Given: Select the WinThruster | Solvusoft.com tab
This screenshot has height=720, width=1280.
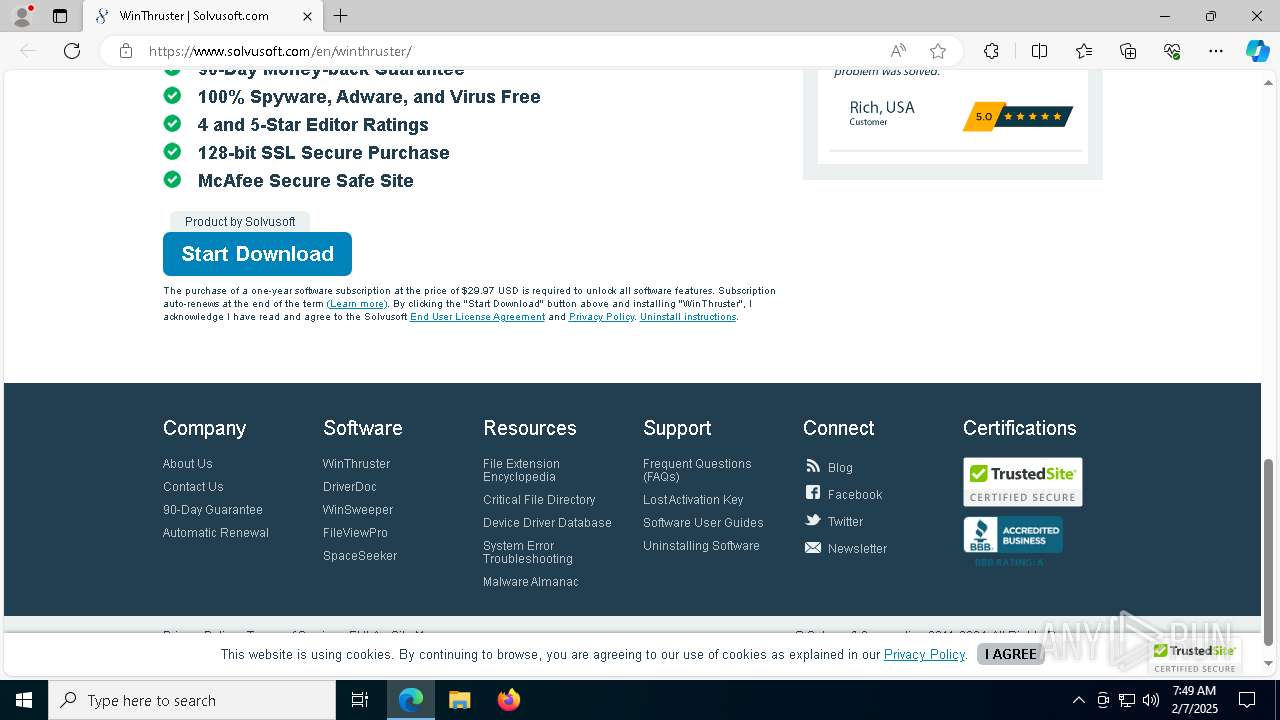Looking at the screenshot, I should 203,16.
